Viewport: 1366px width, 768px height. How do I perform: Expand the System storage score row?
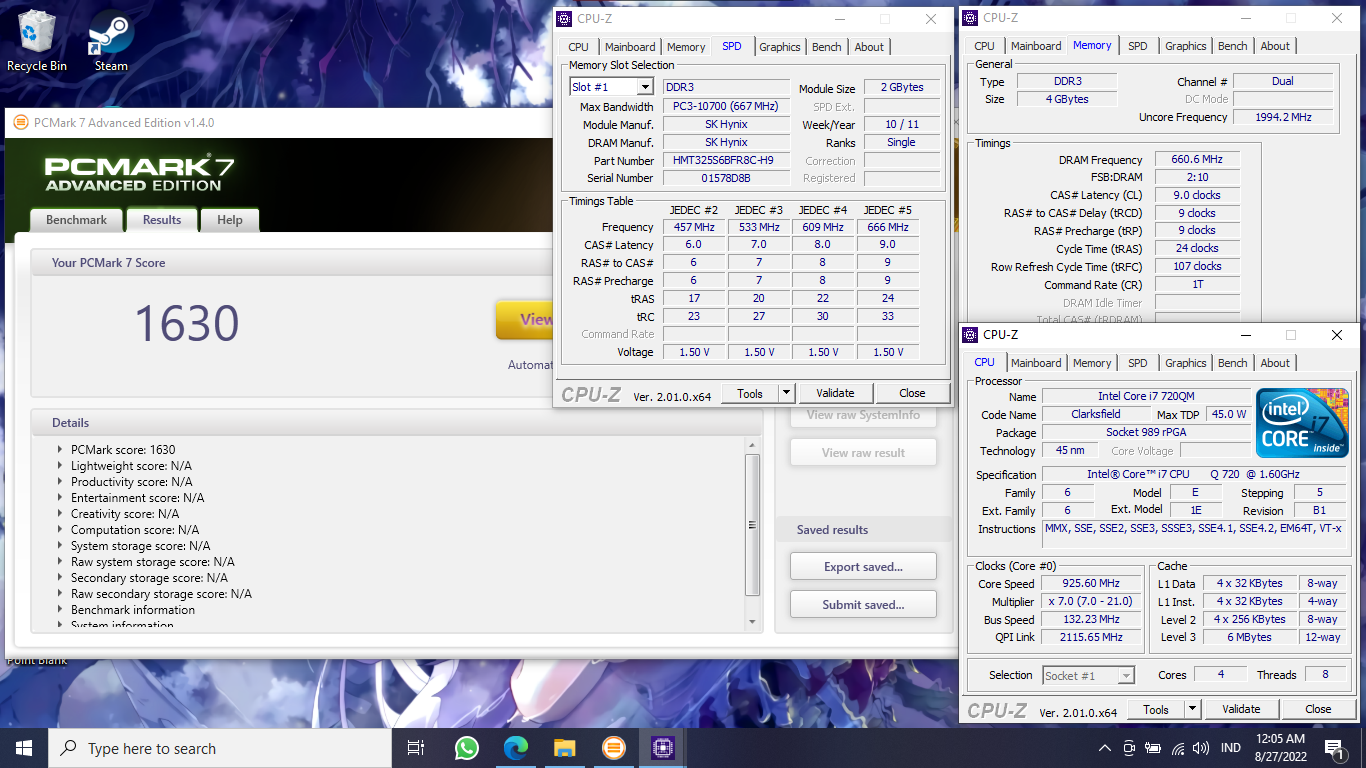coord(60,546)
